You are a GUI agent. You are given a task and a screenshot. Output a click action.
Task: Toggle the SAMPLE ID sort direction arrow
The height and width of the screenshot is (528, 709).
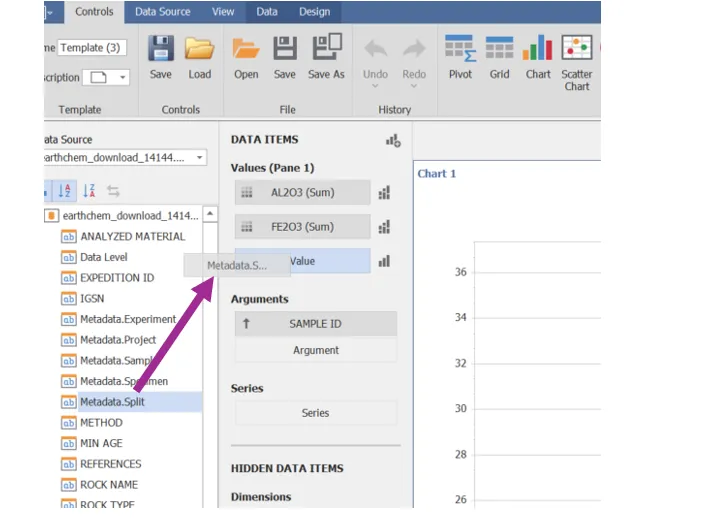tap(246, 324)
